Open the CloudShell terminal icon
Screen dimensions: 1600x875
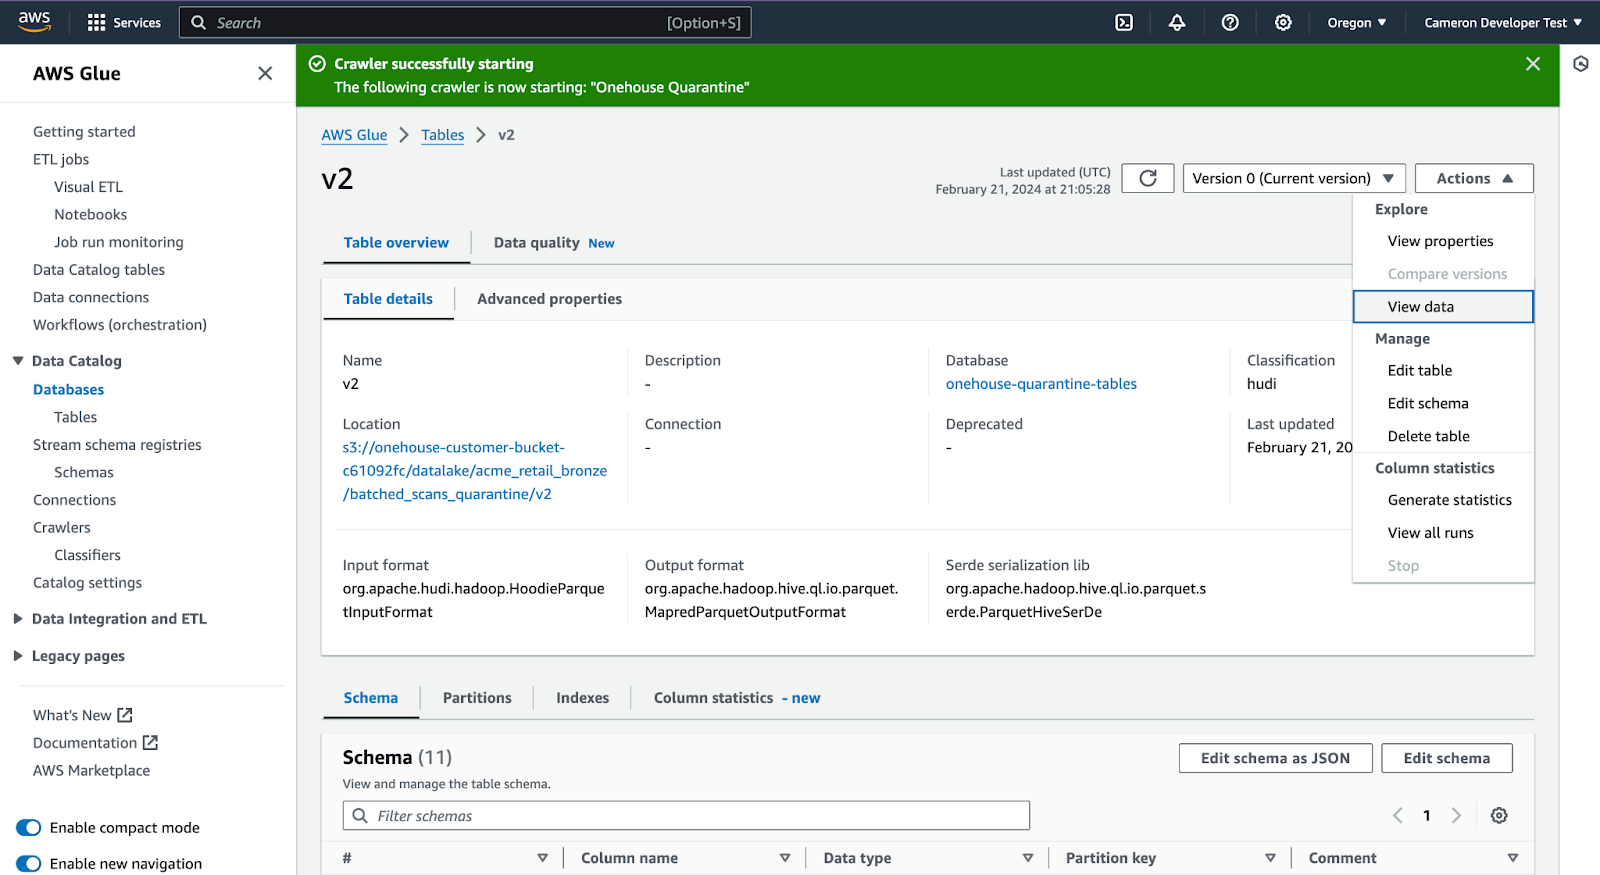click(1124, 22)
